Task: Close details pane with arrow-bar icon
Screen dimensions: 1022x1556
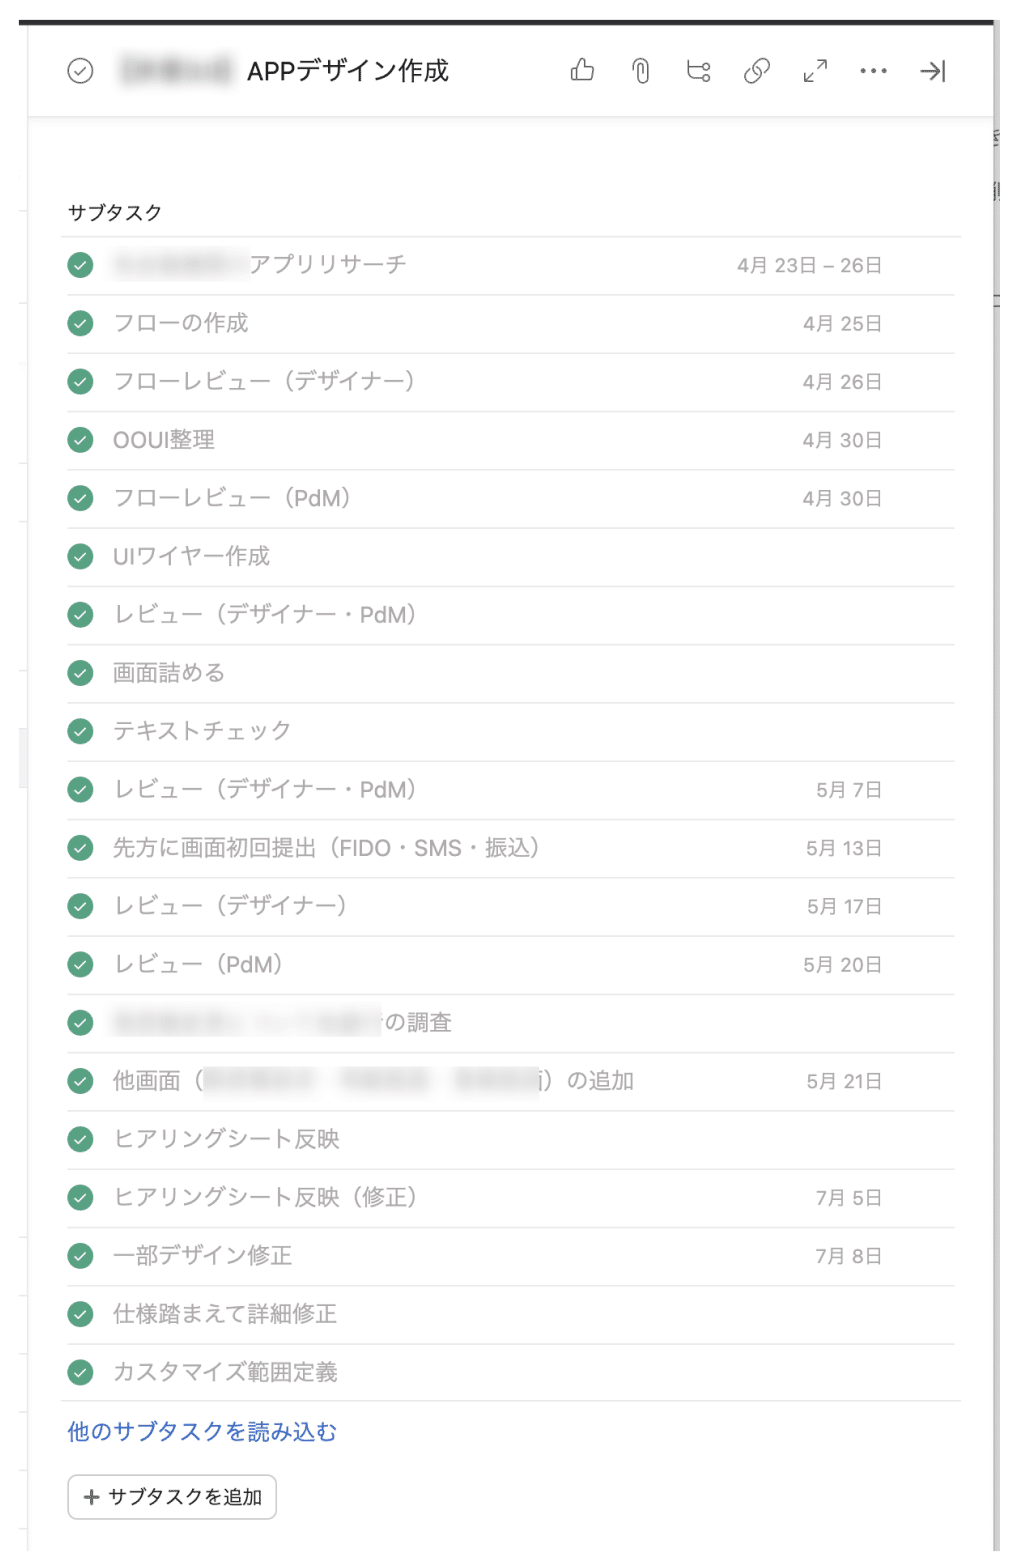Action: 932,70
